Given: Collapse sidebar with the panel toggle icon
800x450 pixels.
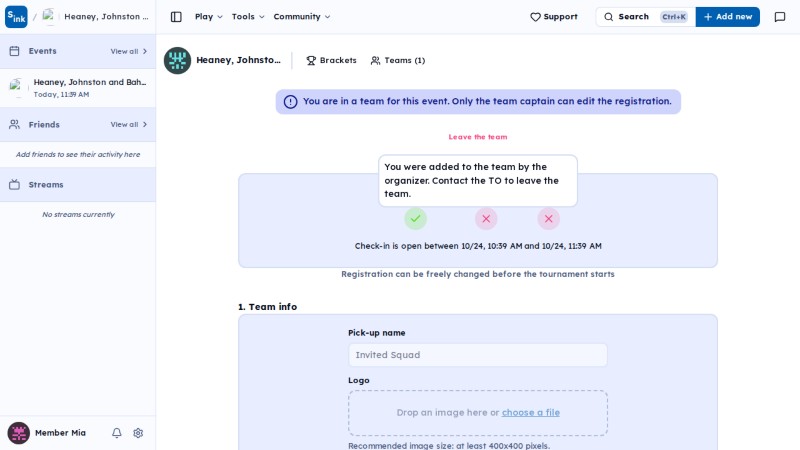Looking at the screenshot, I should [176, 17].
